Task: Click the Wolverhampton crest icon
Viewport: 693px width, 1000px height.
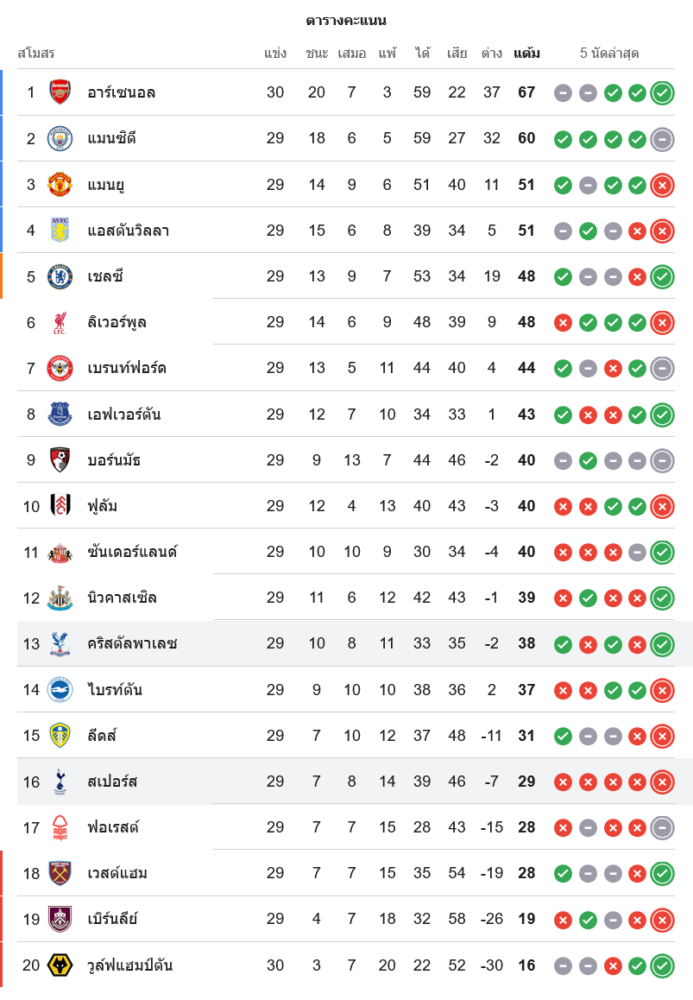Action: 61,965
